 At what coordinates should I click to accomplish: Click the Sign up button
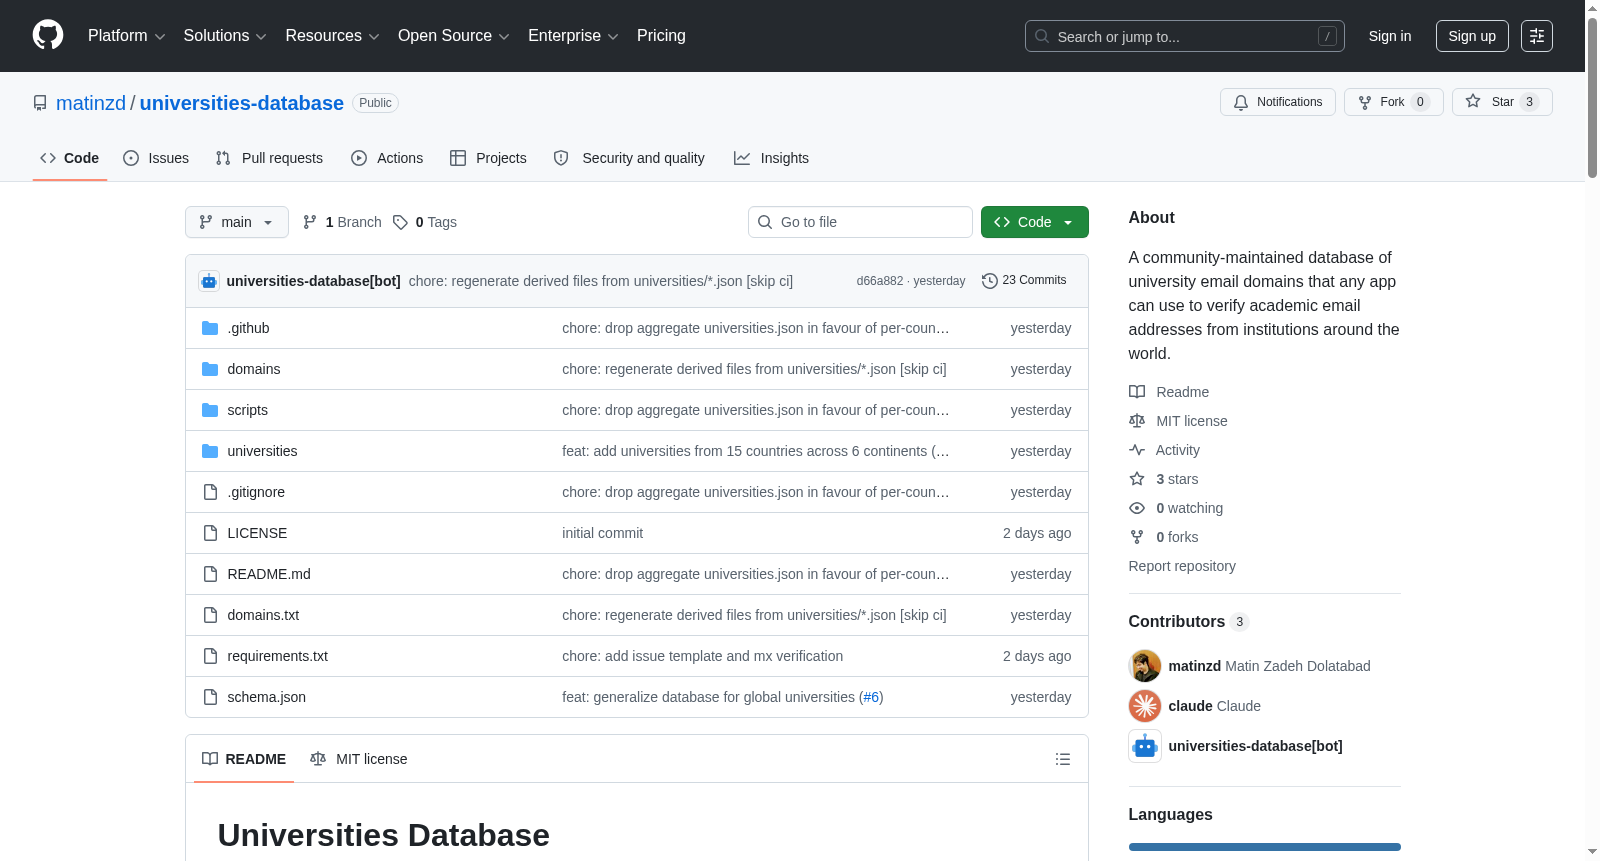[x=1472, y=36]
